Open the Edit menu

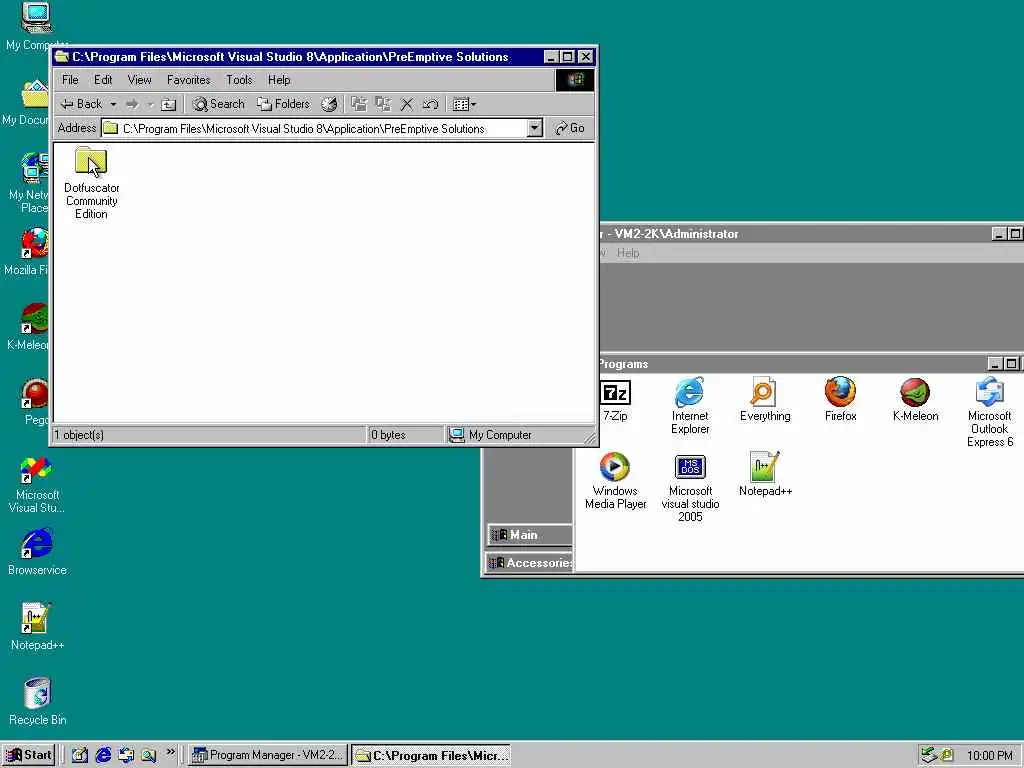[103, 80]
